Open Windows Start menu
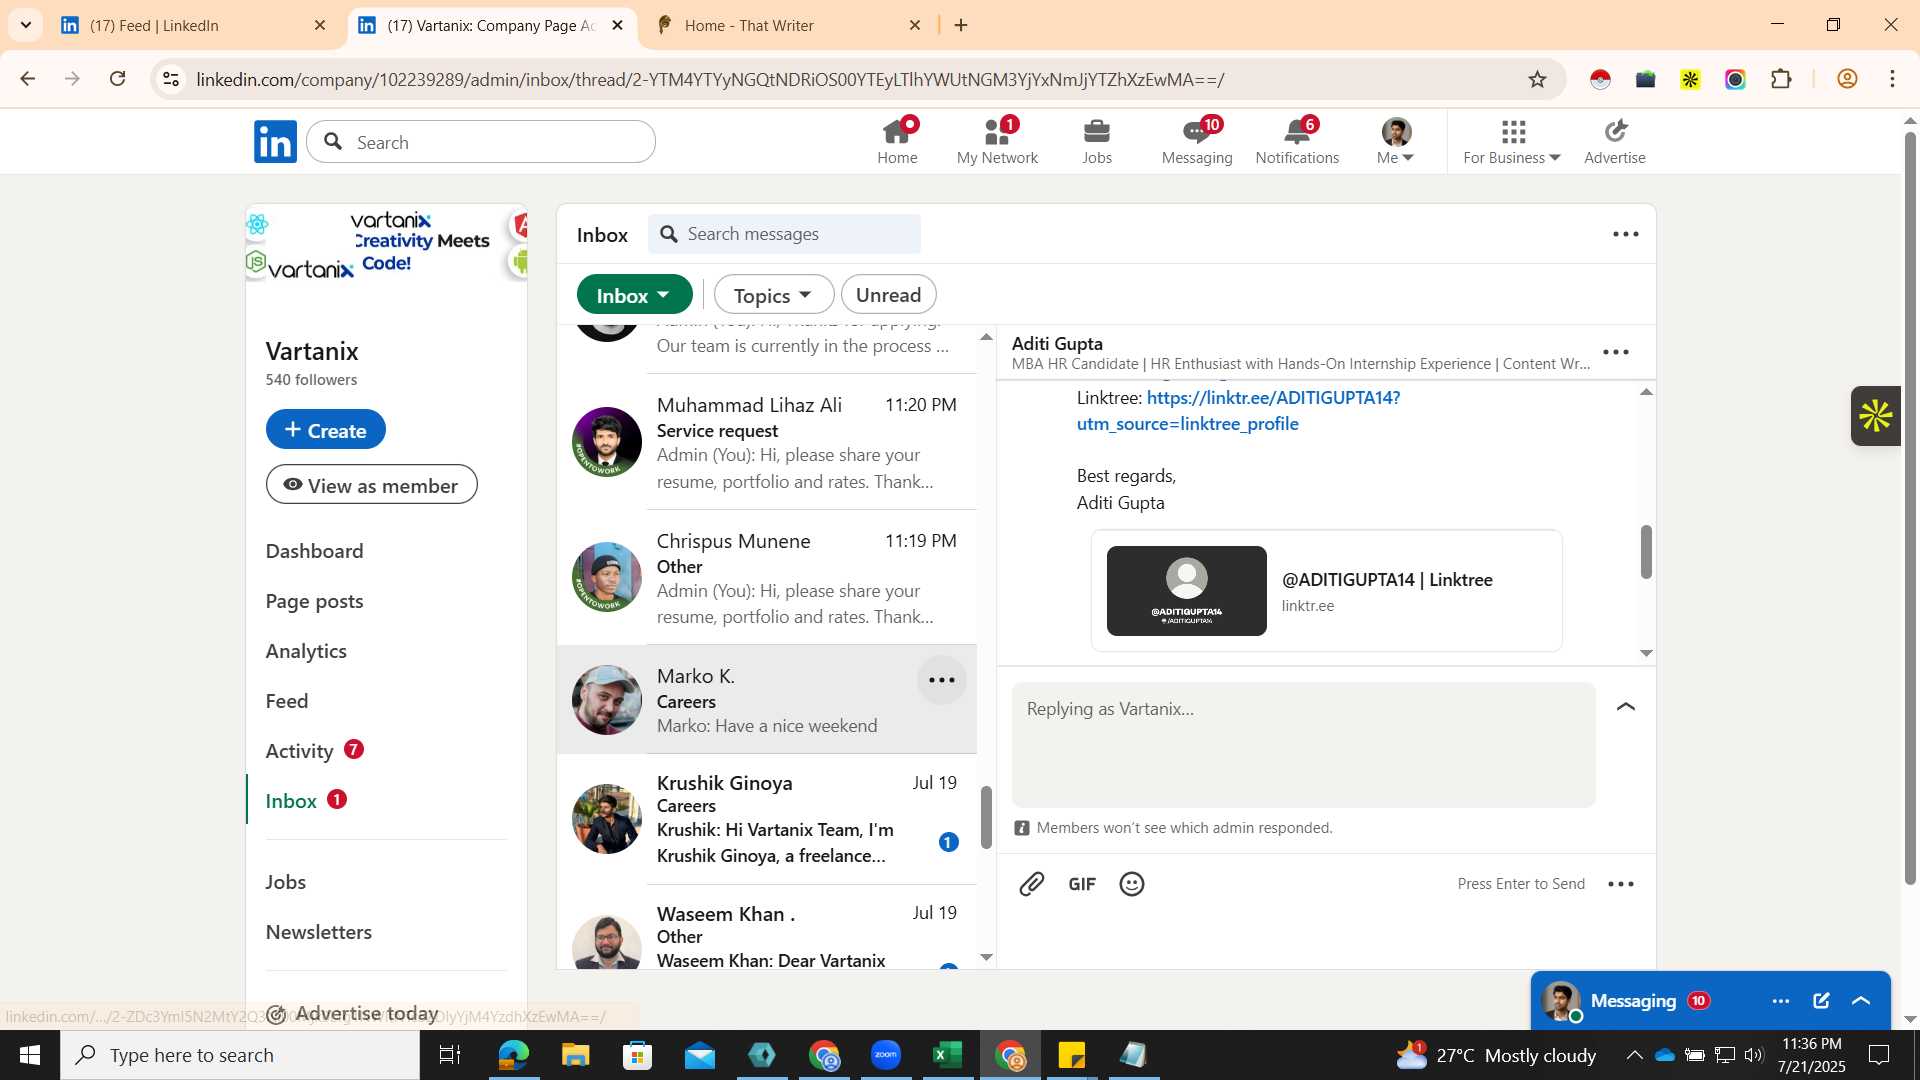 (30, 1055)
